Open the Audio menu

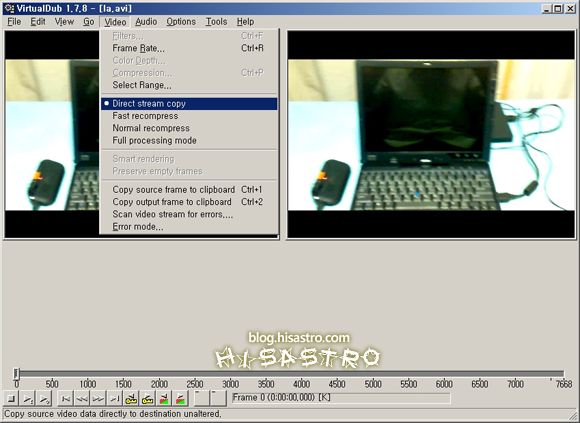(x=146, y=22)
